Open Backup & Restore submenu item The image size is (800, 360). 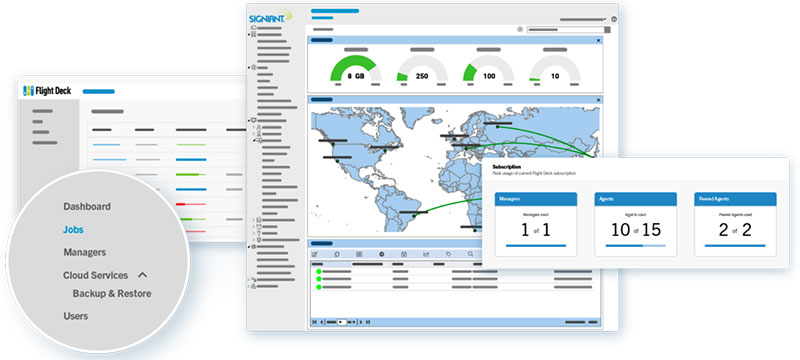[x=112, y=294]
